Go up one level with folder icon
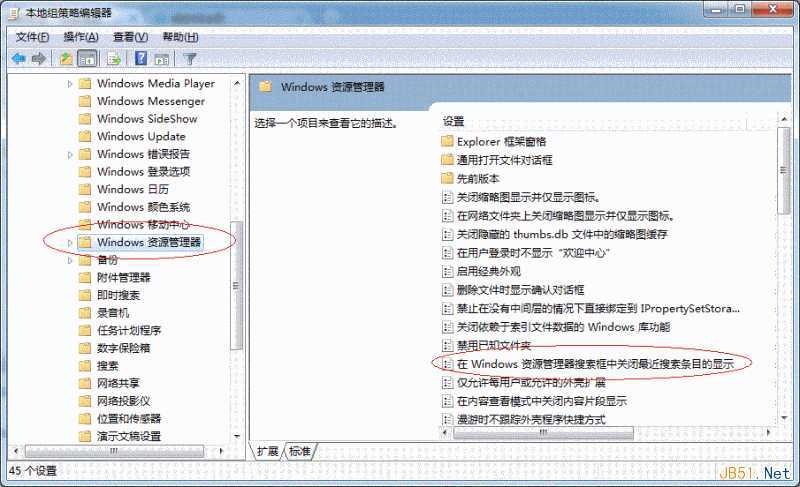This screenshot has height=487, width=800. pyautogui.click(x=66, y=59)
